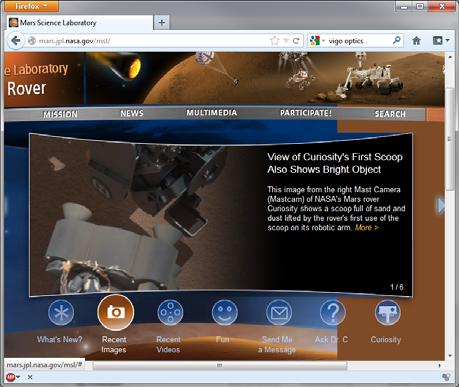459x387 pixels.
Task: Open the MISSION navigation menu
Action: tap(60, 114)
